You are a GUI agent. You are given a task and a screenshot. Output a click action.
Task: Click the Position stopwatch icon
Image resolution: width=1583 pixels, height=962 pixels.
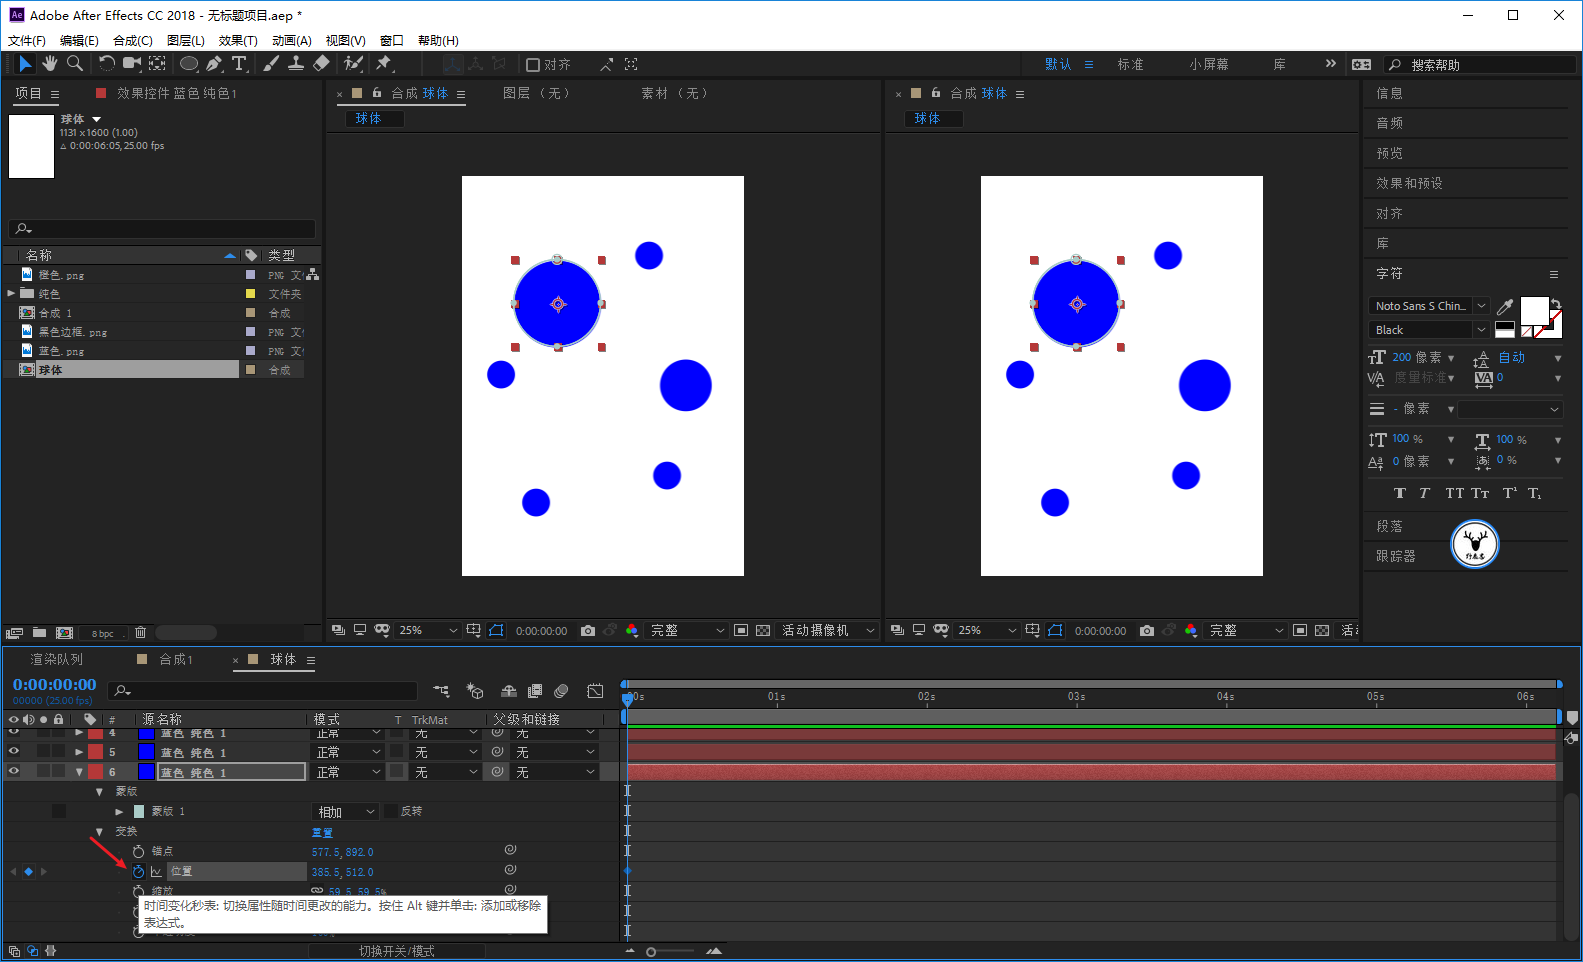(138, 872)
